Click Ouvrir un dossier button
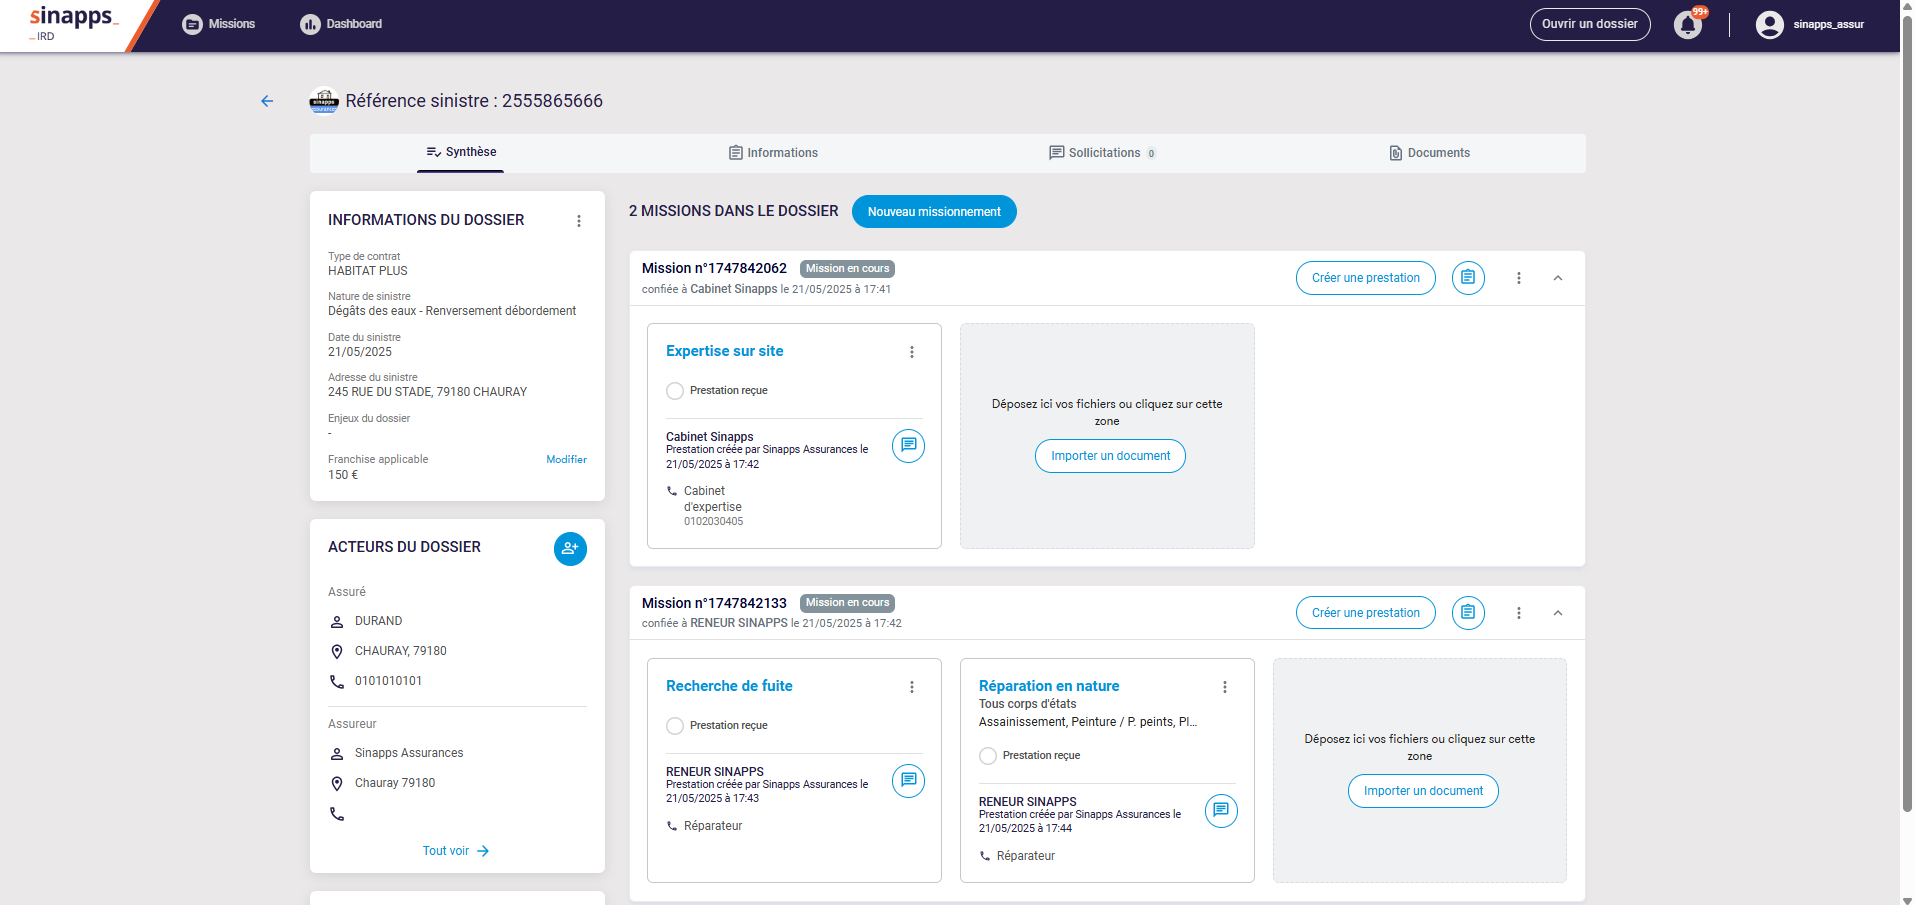 point(1590,24)
